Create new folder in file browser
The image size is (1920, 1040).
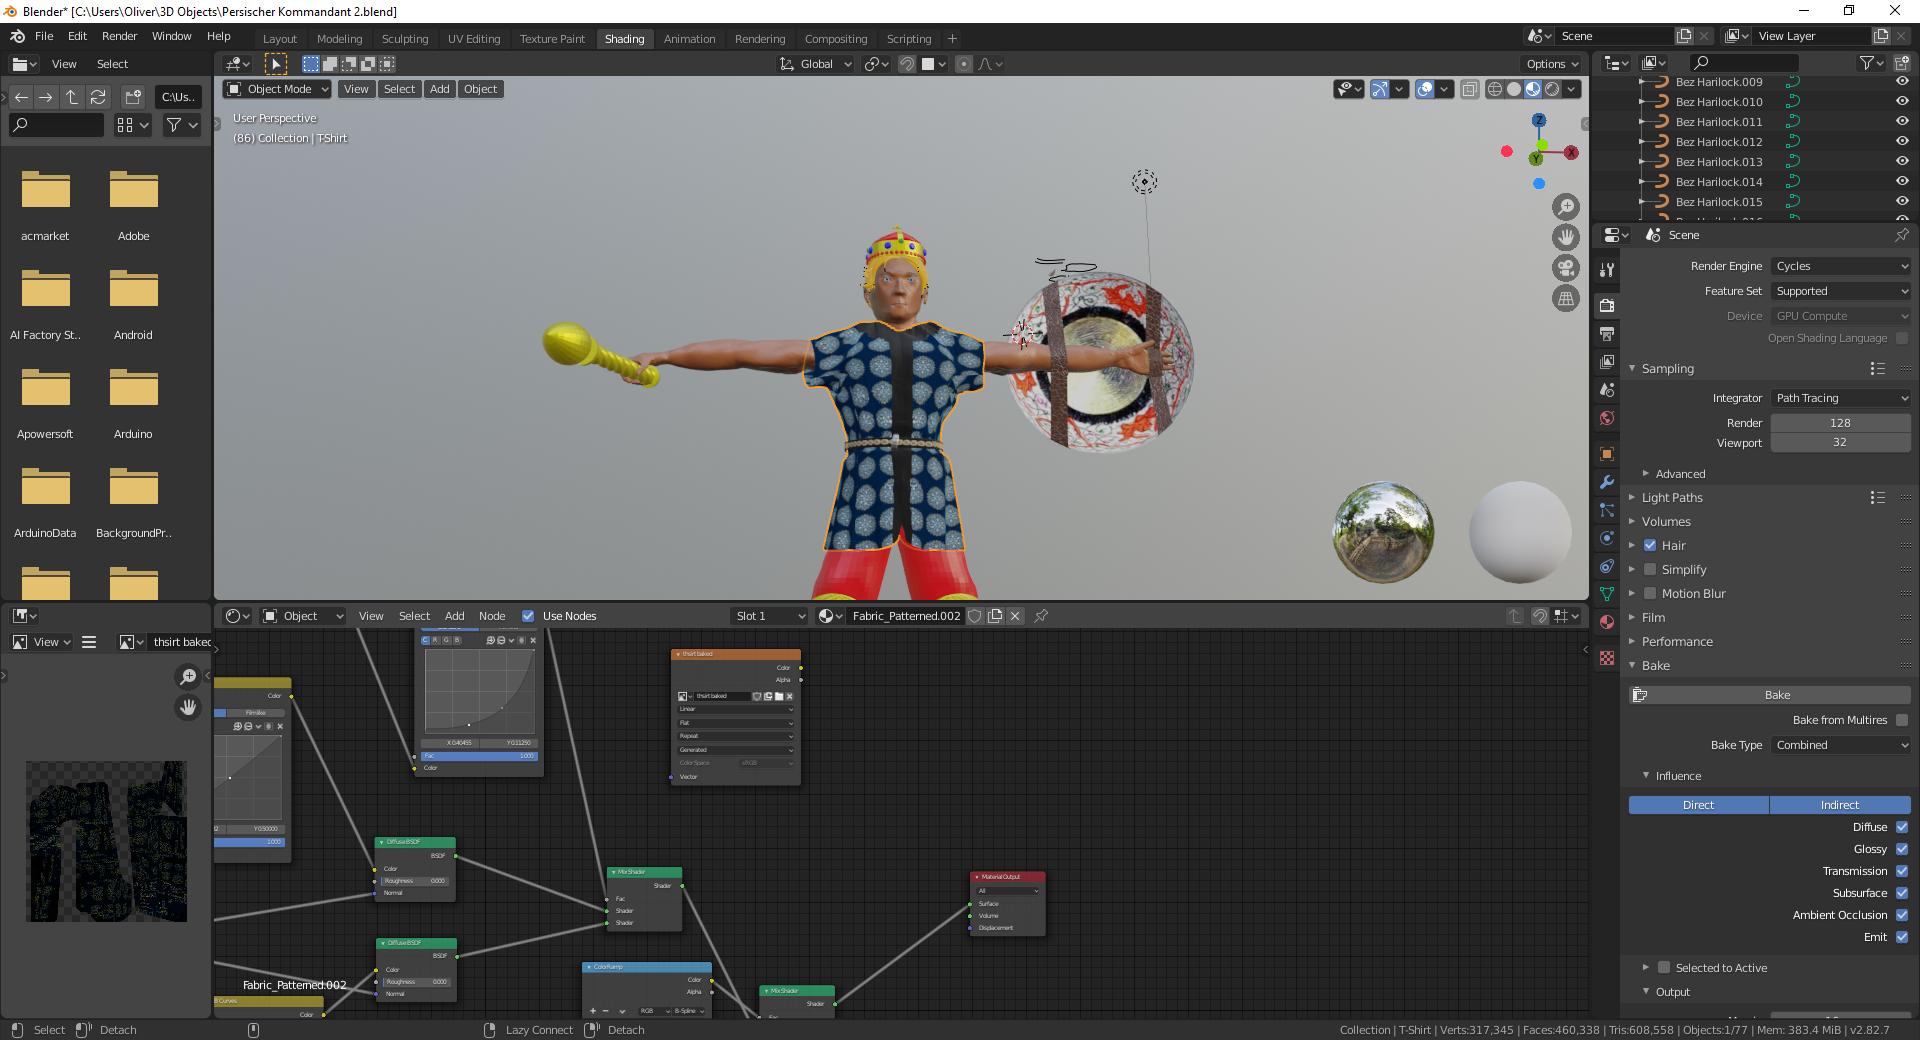tap(133, 97)
